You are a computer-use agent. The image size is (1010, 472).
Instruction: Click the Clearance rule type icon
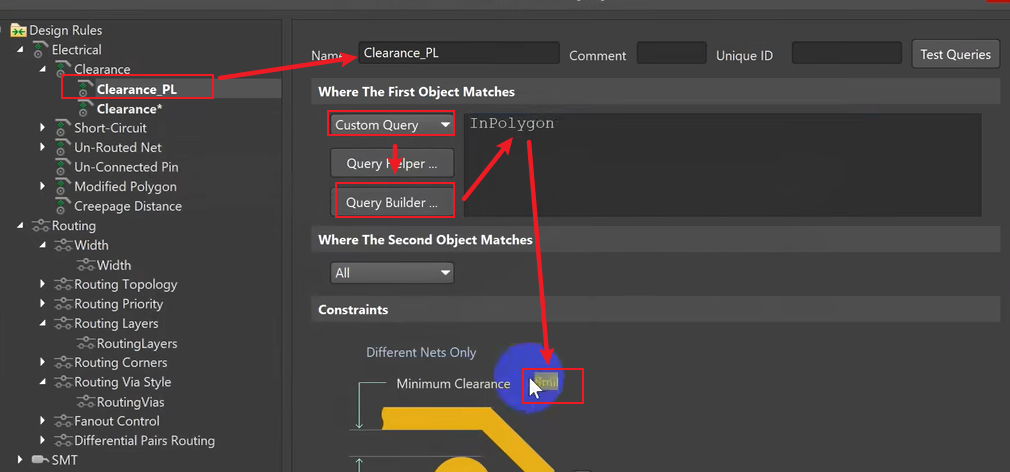pyautogui.click(x=63, y=70)
